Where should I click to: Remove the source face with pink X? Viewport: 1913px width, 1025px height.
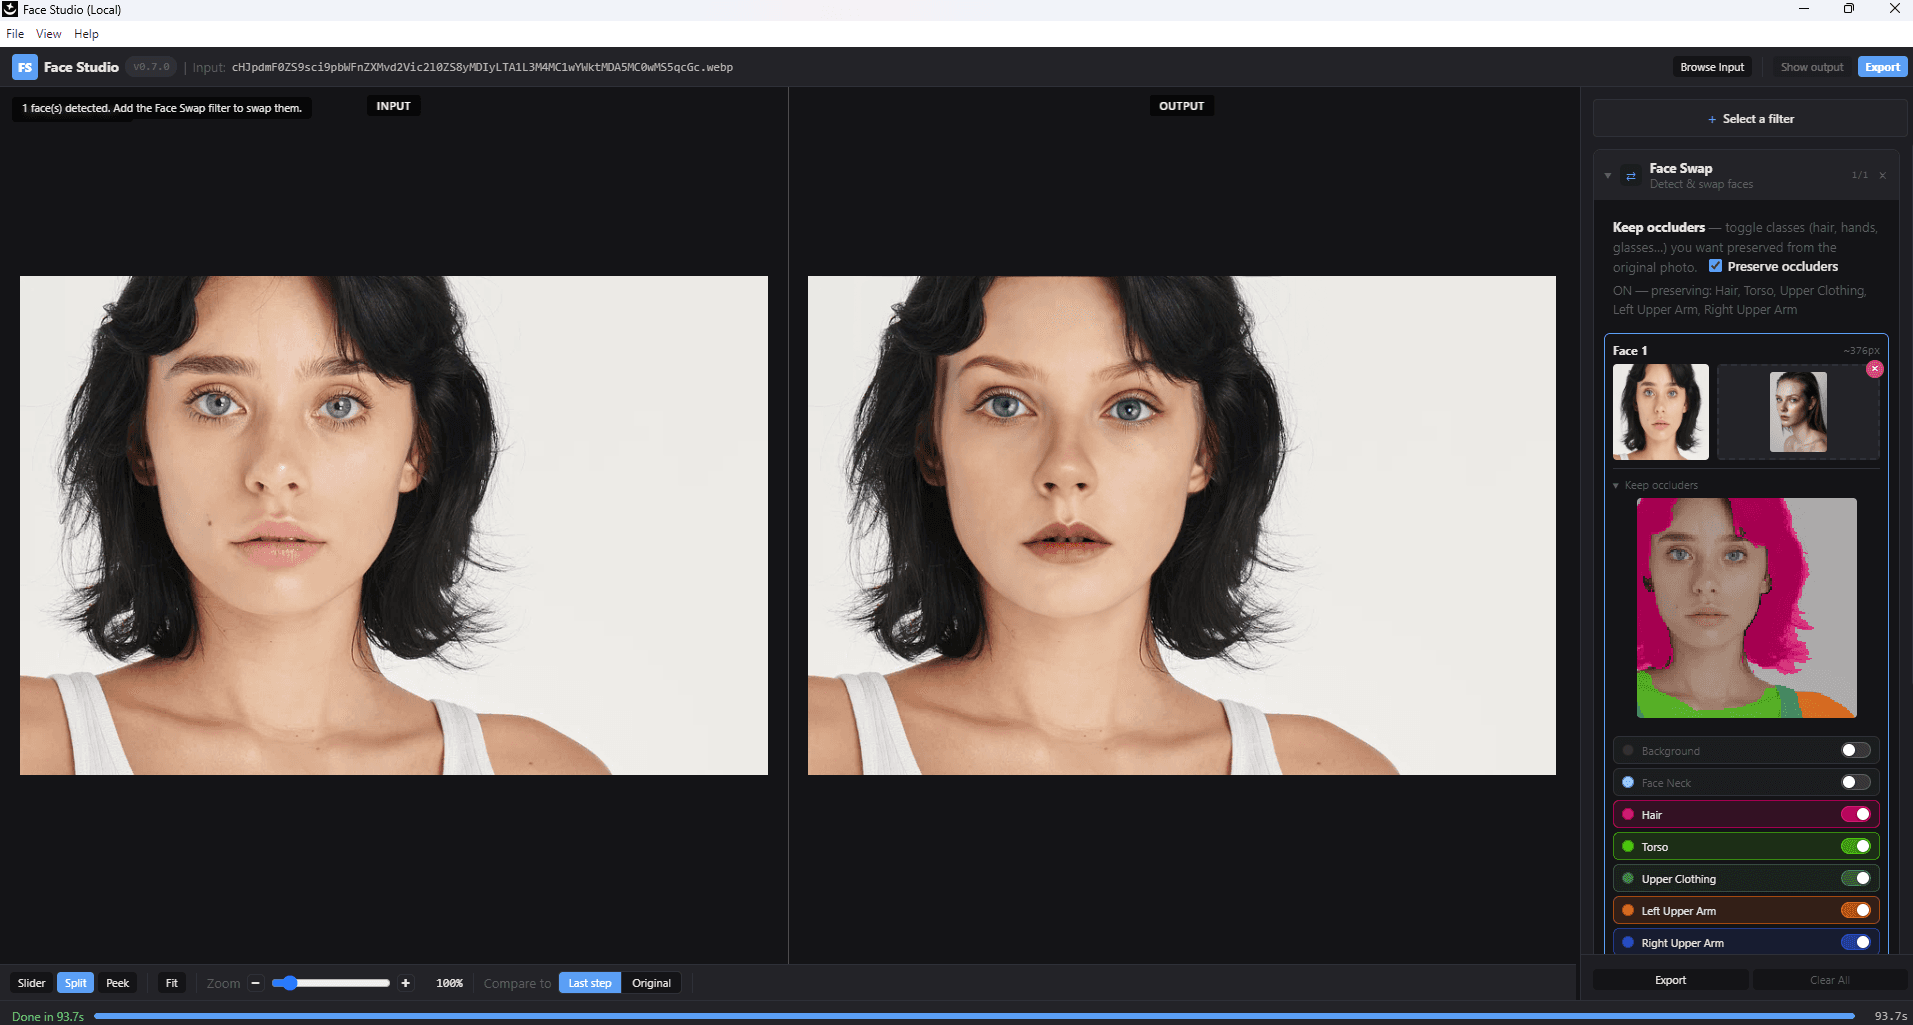(1875, 369)
